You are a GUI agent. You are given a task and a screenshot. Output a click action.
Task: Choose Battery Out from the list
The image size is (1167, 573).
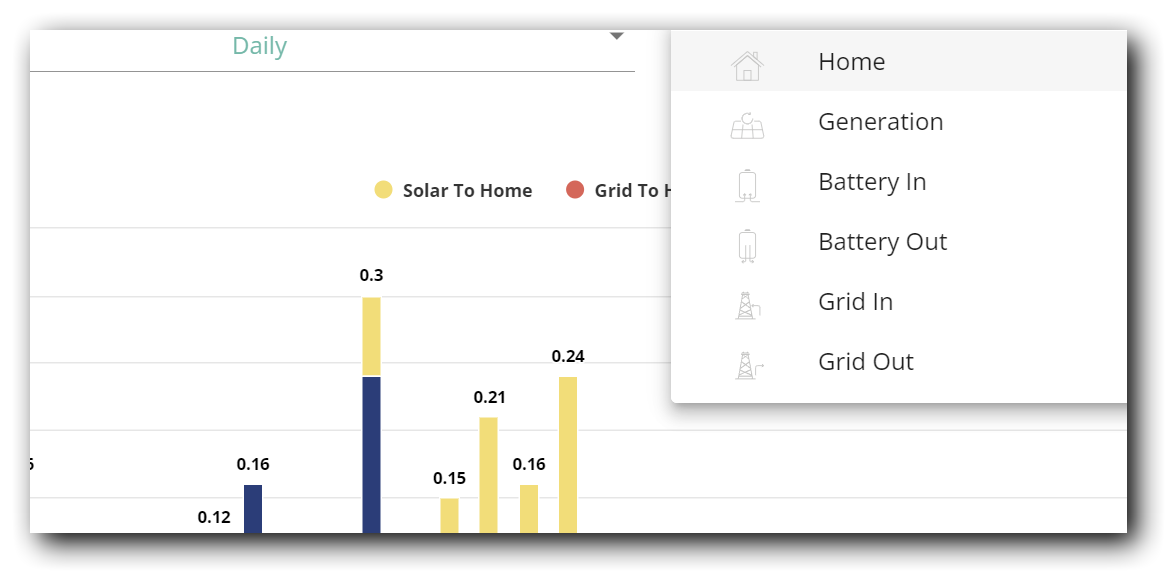898,242
